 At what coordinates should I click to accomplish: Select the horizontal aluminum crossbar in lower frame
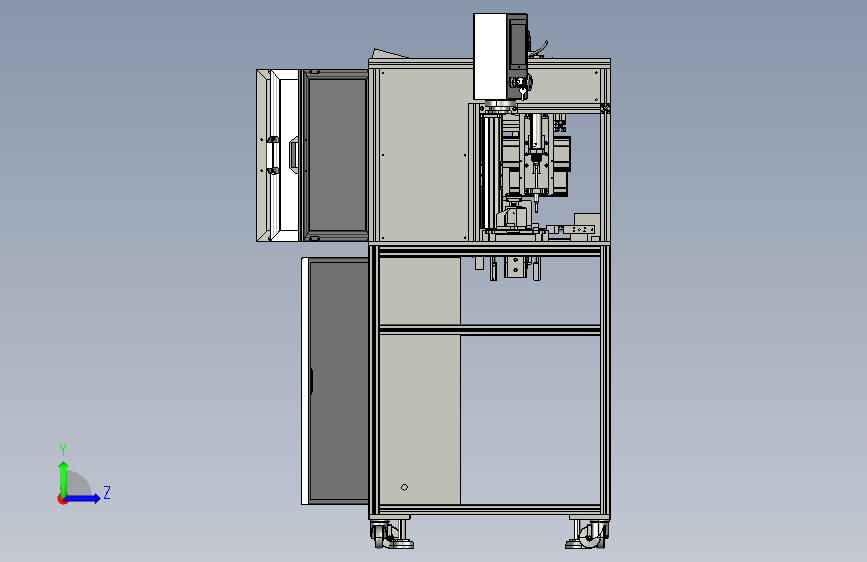click(490, 330)
